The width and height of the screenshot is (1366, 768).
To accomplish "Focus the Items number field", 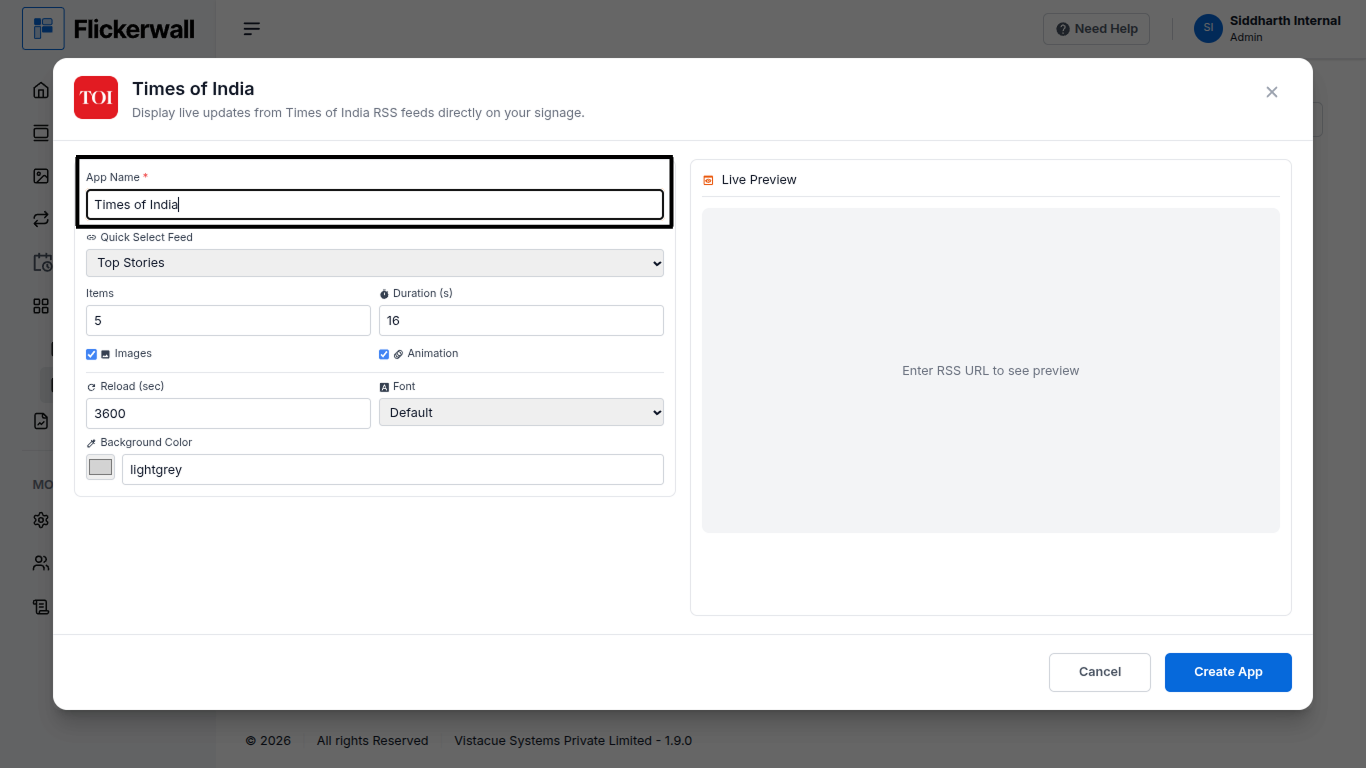I will tap(228, 320).
